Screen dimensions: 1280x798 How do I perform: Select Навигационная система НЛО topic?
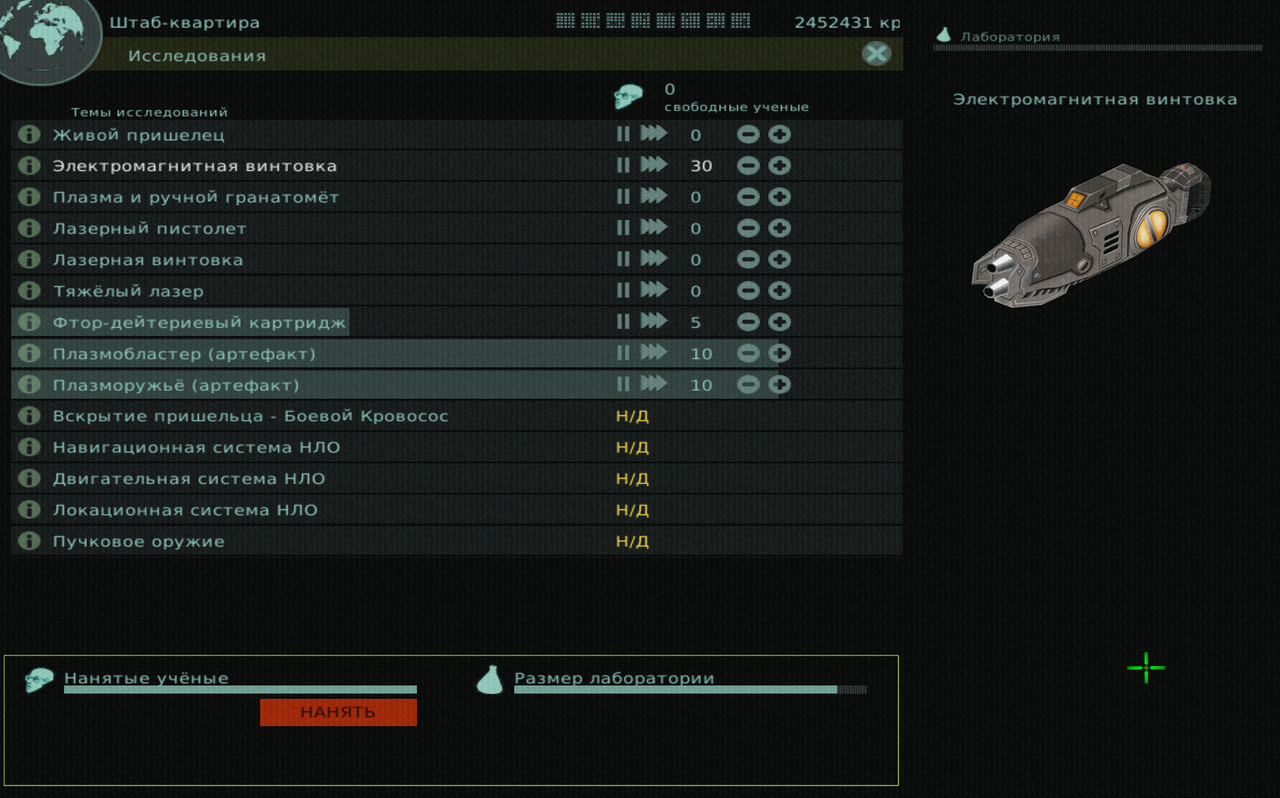click(x=196, y=447)
